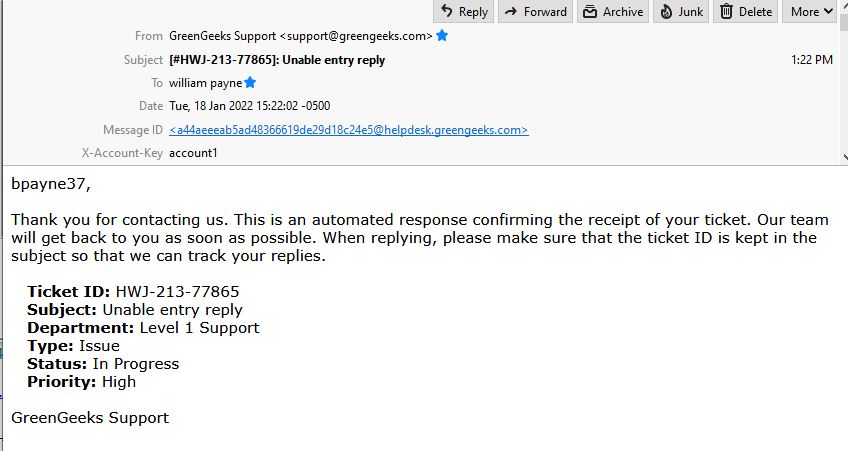Select the sender address support@greengeeks.com
848x451 pixels.
tap(355, 36)
